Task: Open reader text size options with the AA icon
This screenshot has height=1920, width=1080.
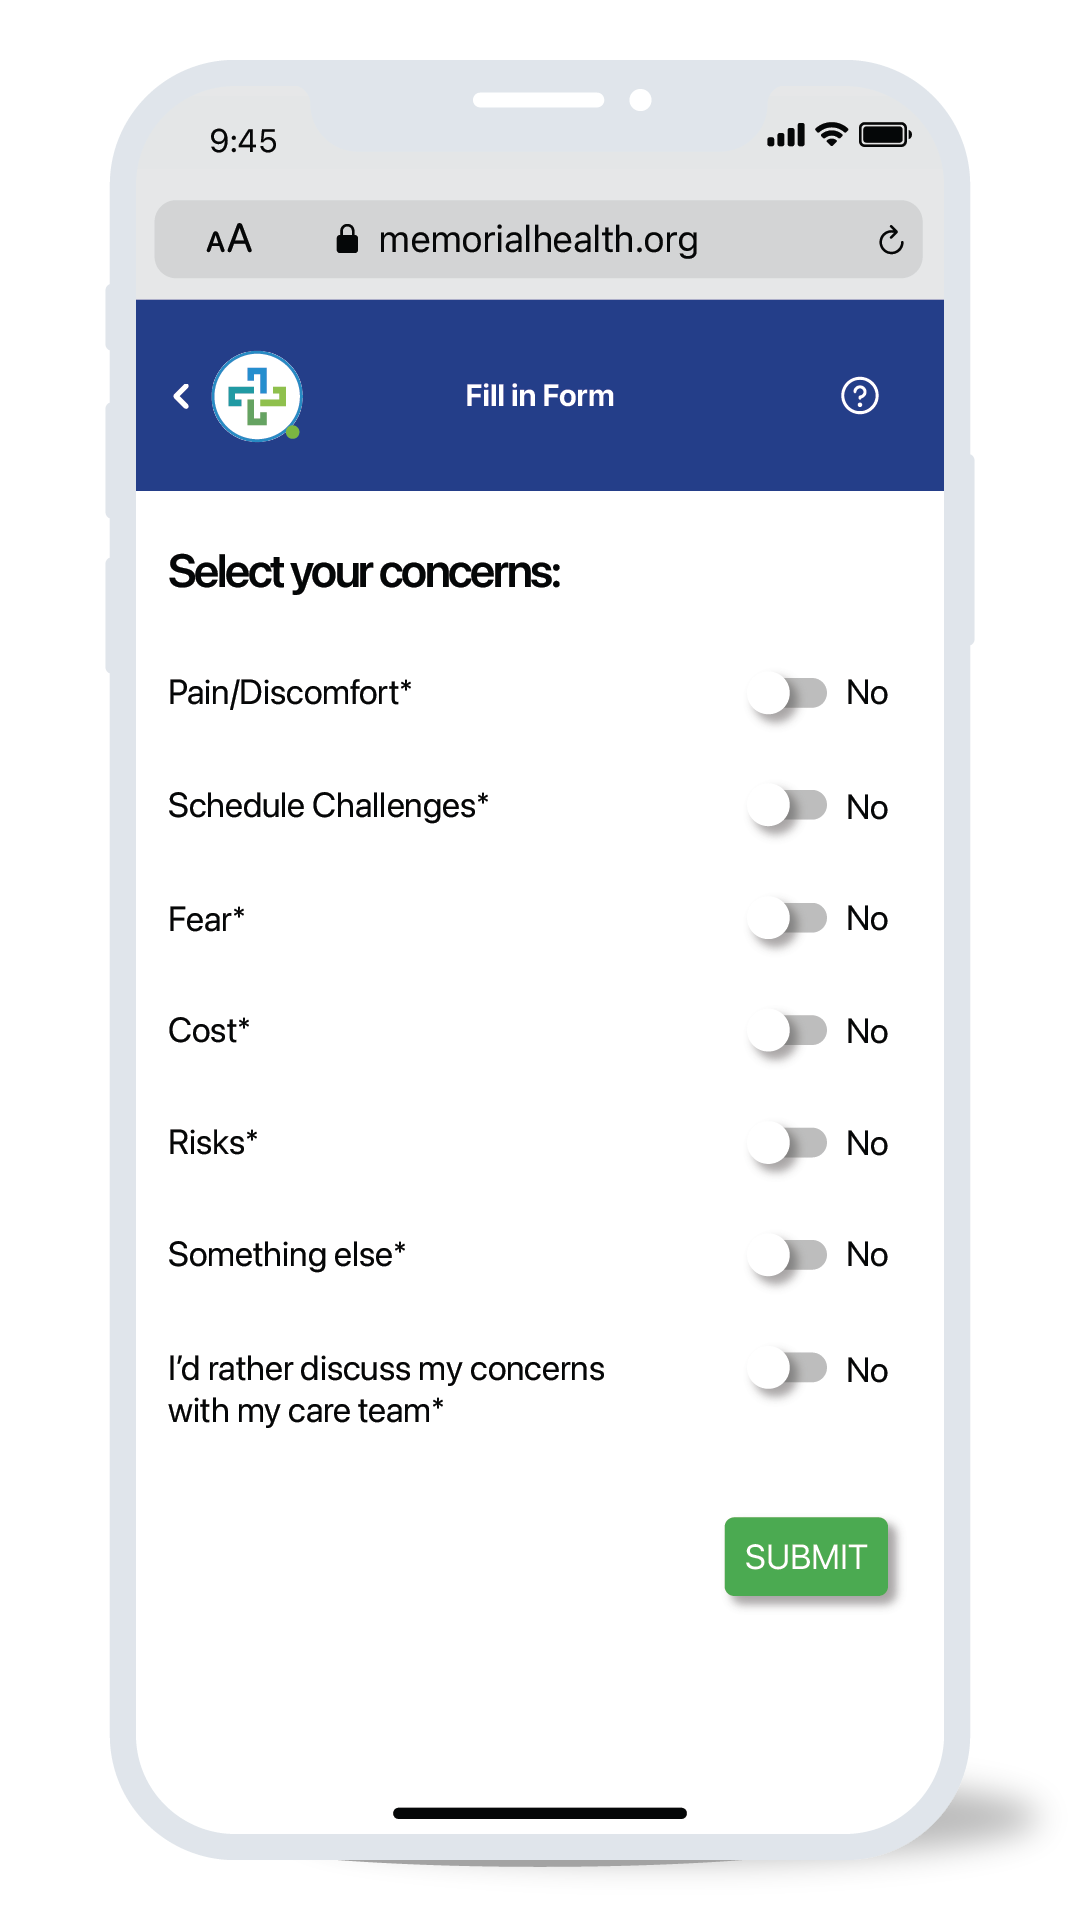Action: point(228,239)
